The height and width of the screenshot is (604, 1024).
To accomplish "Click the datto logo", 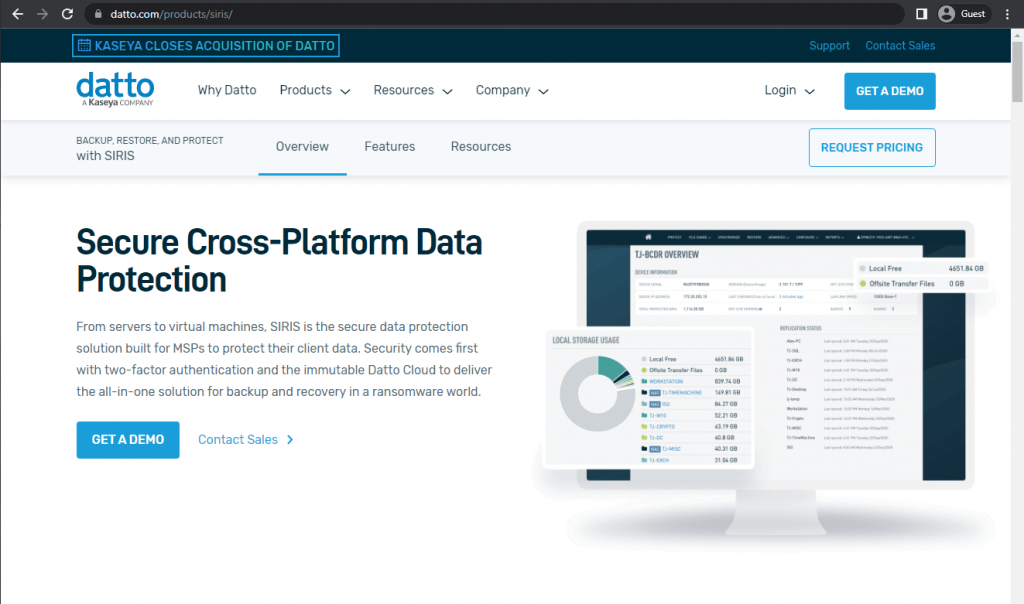I will [x=116, y=89].
